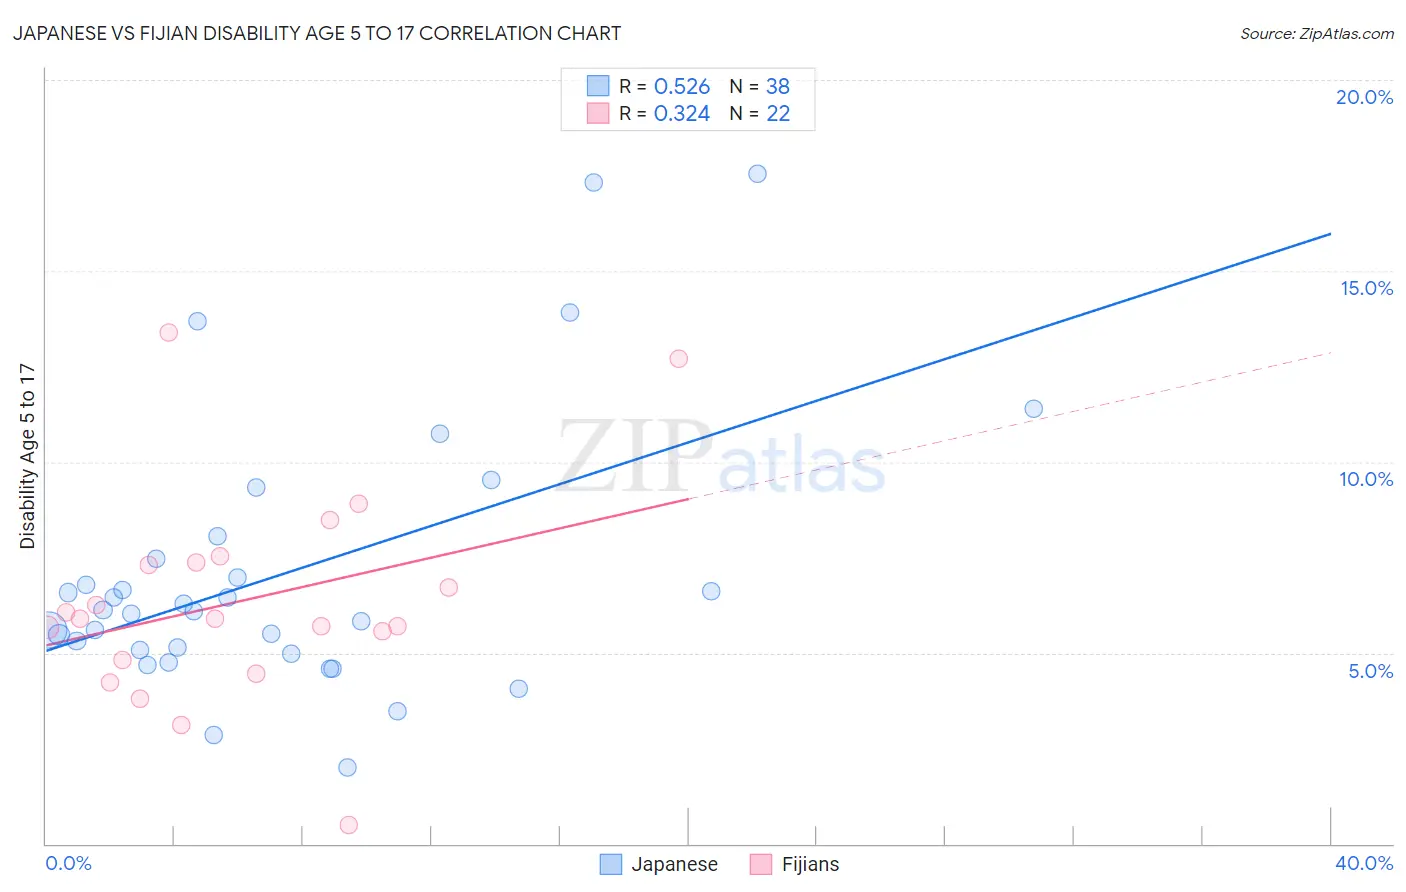Click the 20.0% y-axis label
Image resolution: width=1406 pixels, height=892 pixels.
pos(1364,97)
